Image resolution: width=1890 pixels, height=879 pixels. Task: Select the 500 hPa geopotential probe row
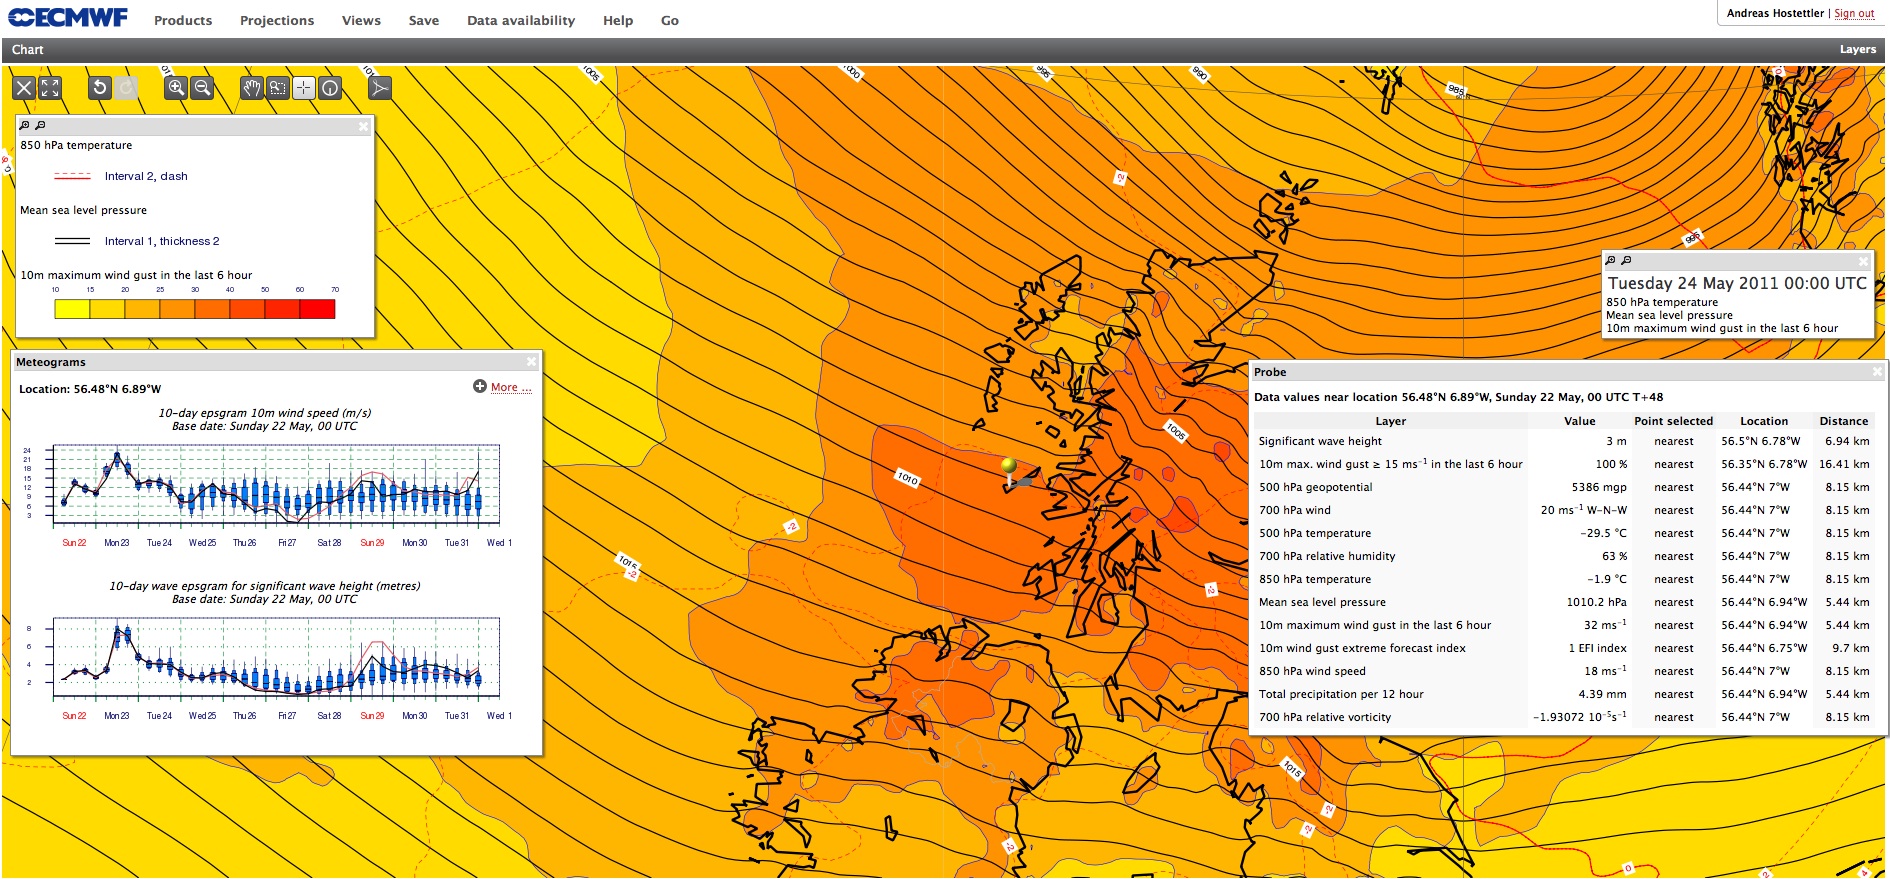[1564, 487]
